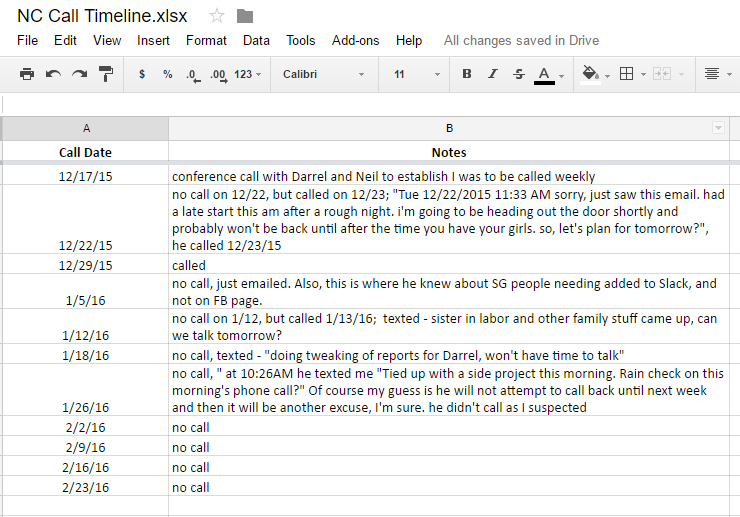Select the 1/5/16 date cell
This screenshot has width=740, height=517.
coord(85,292)
